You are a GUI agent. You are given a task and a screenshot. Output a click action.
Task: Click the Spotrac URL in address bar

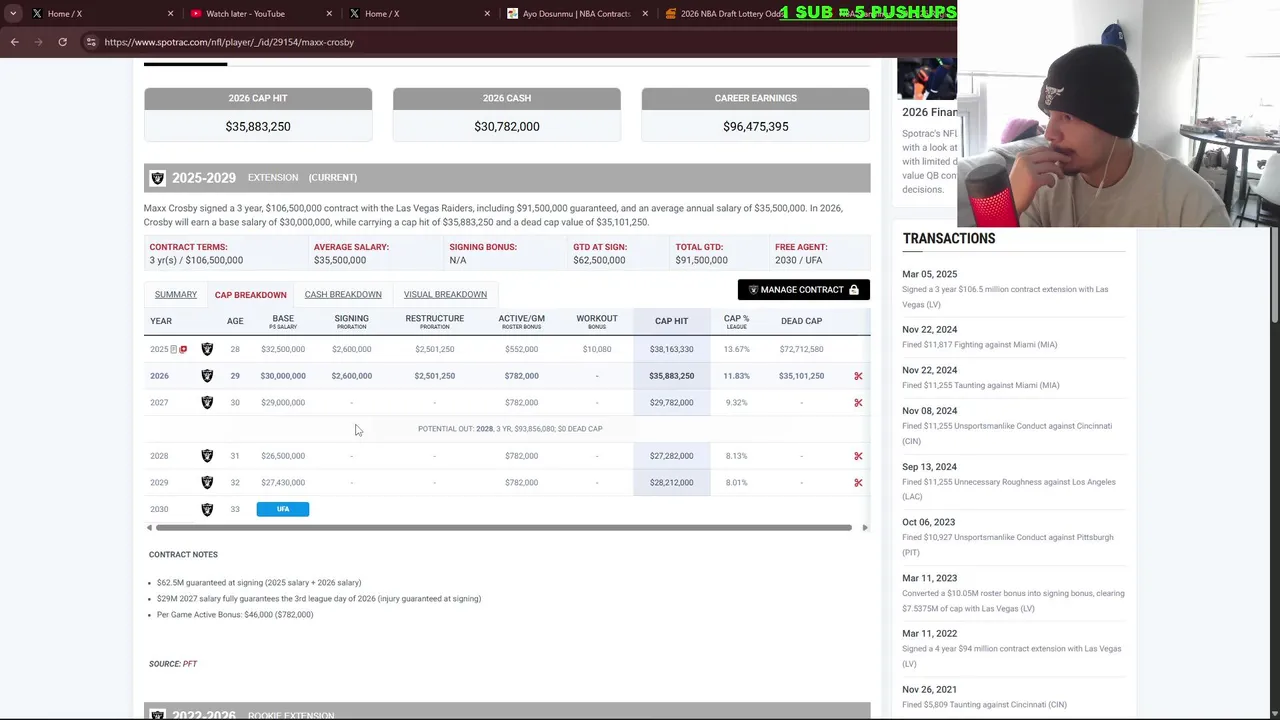coord(229,42)
